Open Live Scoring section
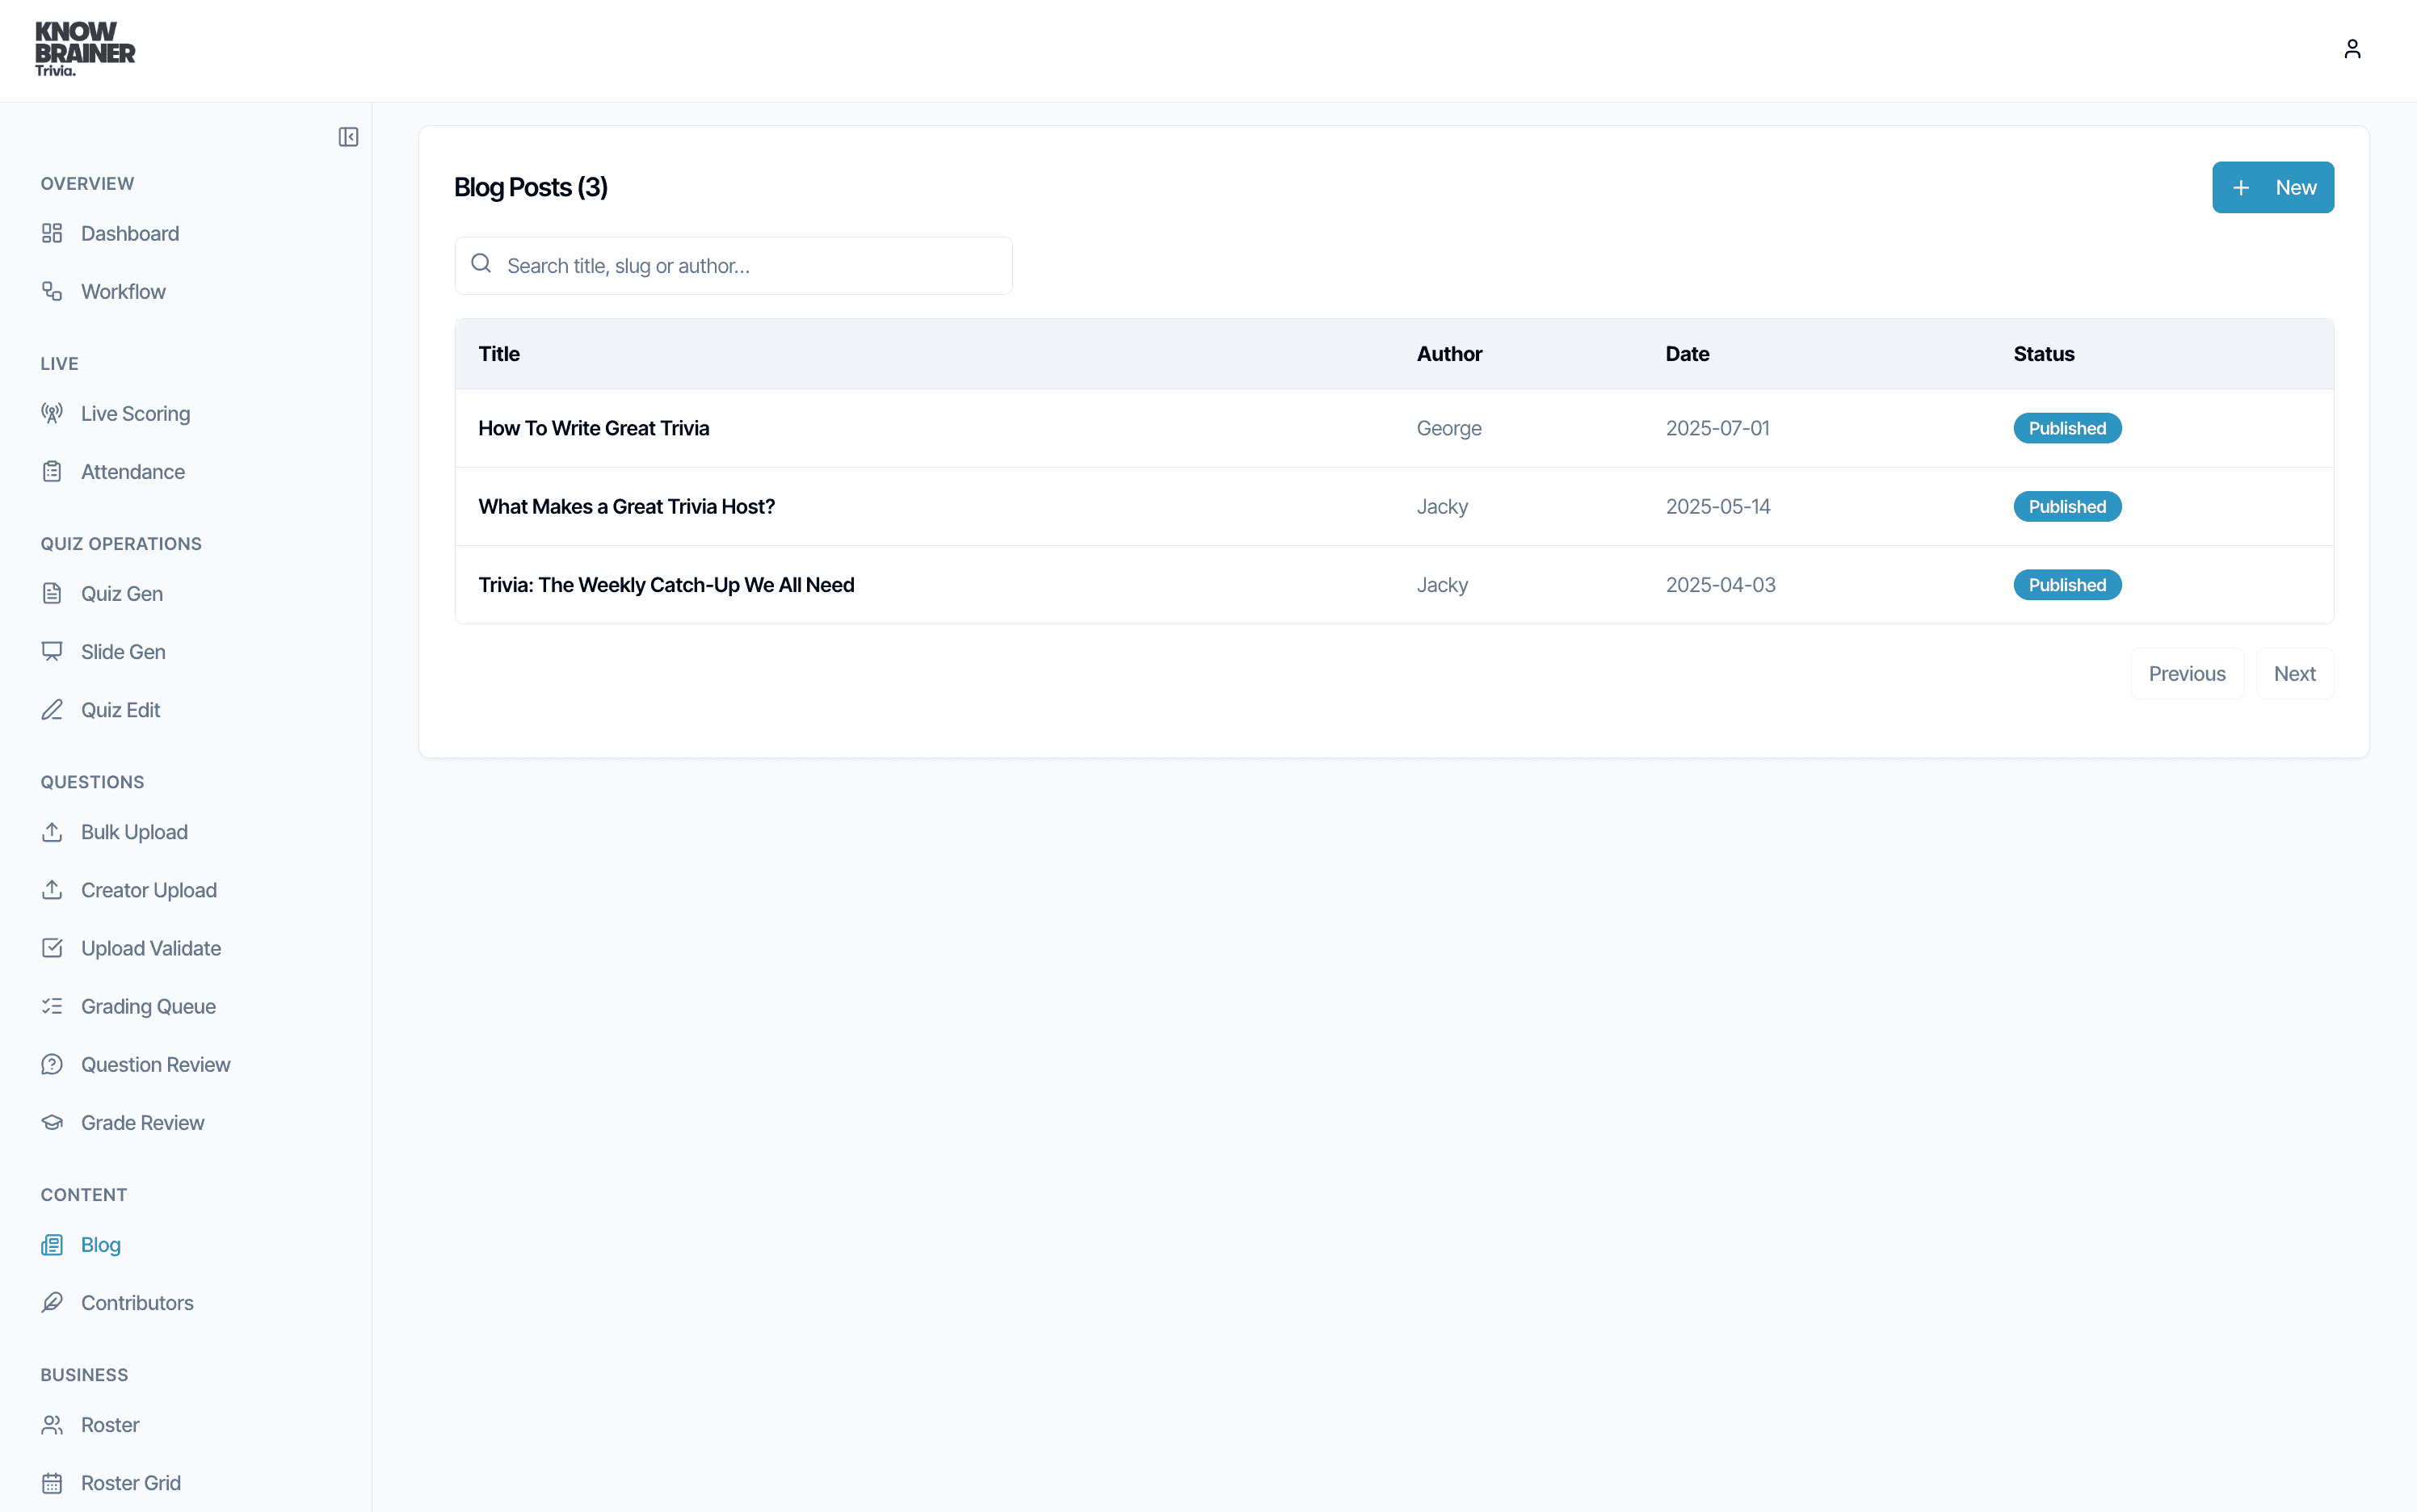Image resolution: width=2417 pixels, height=1512 pixels. [x=135, y=413]
